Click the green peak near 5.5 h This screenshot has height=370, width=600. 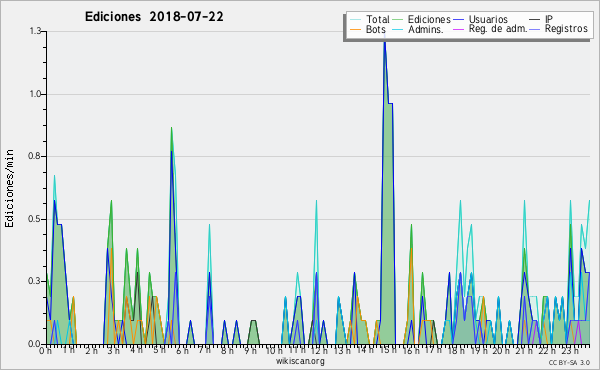(x=171, y=130)
